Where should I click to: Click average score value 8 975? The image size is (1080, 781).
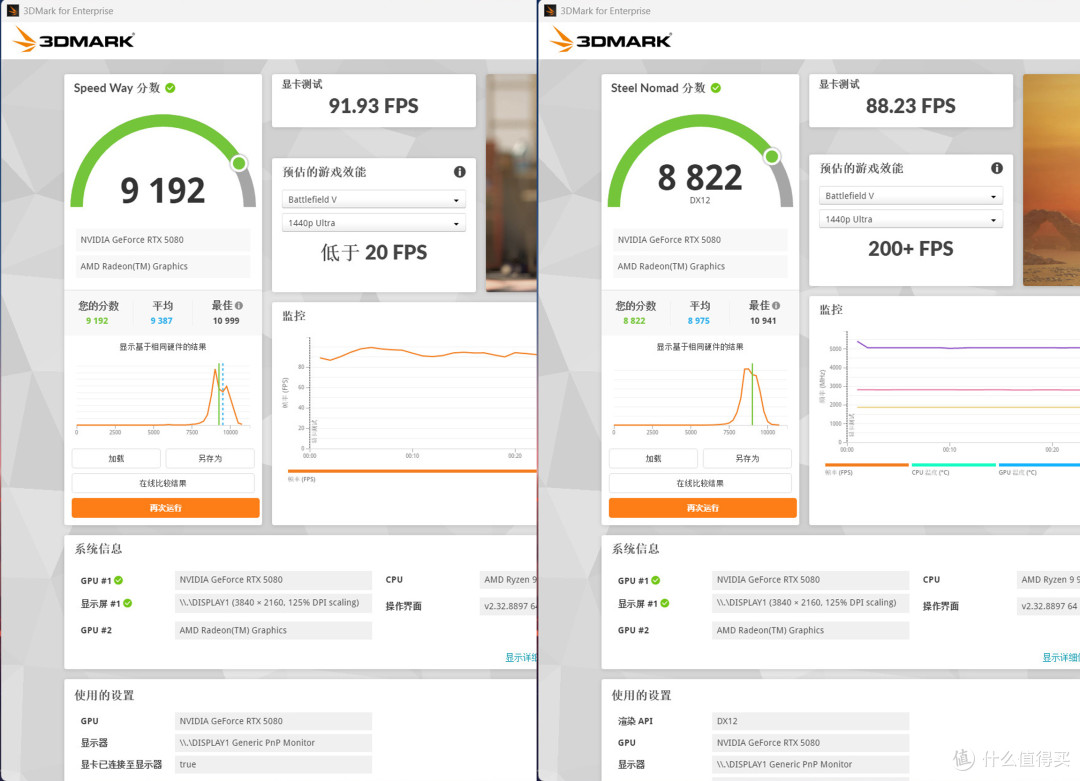[699, 320]
